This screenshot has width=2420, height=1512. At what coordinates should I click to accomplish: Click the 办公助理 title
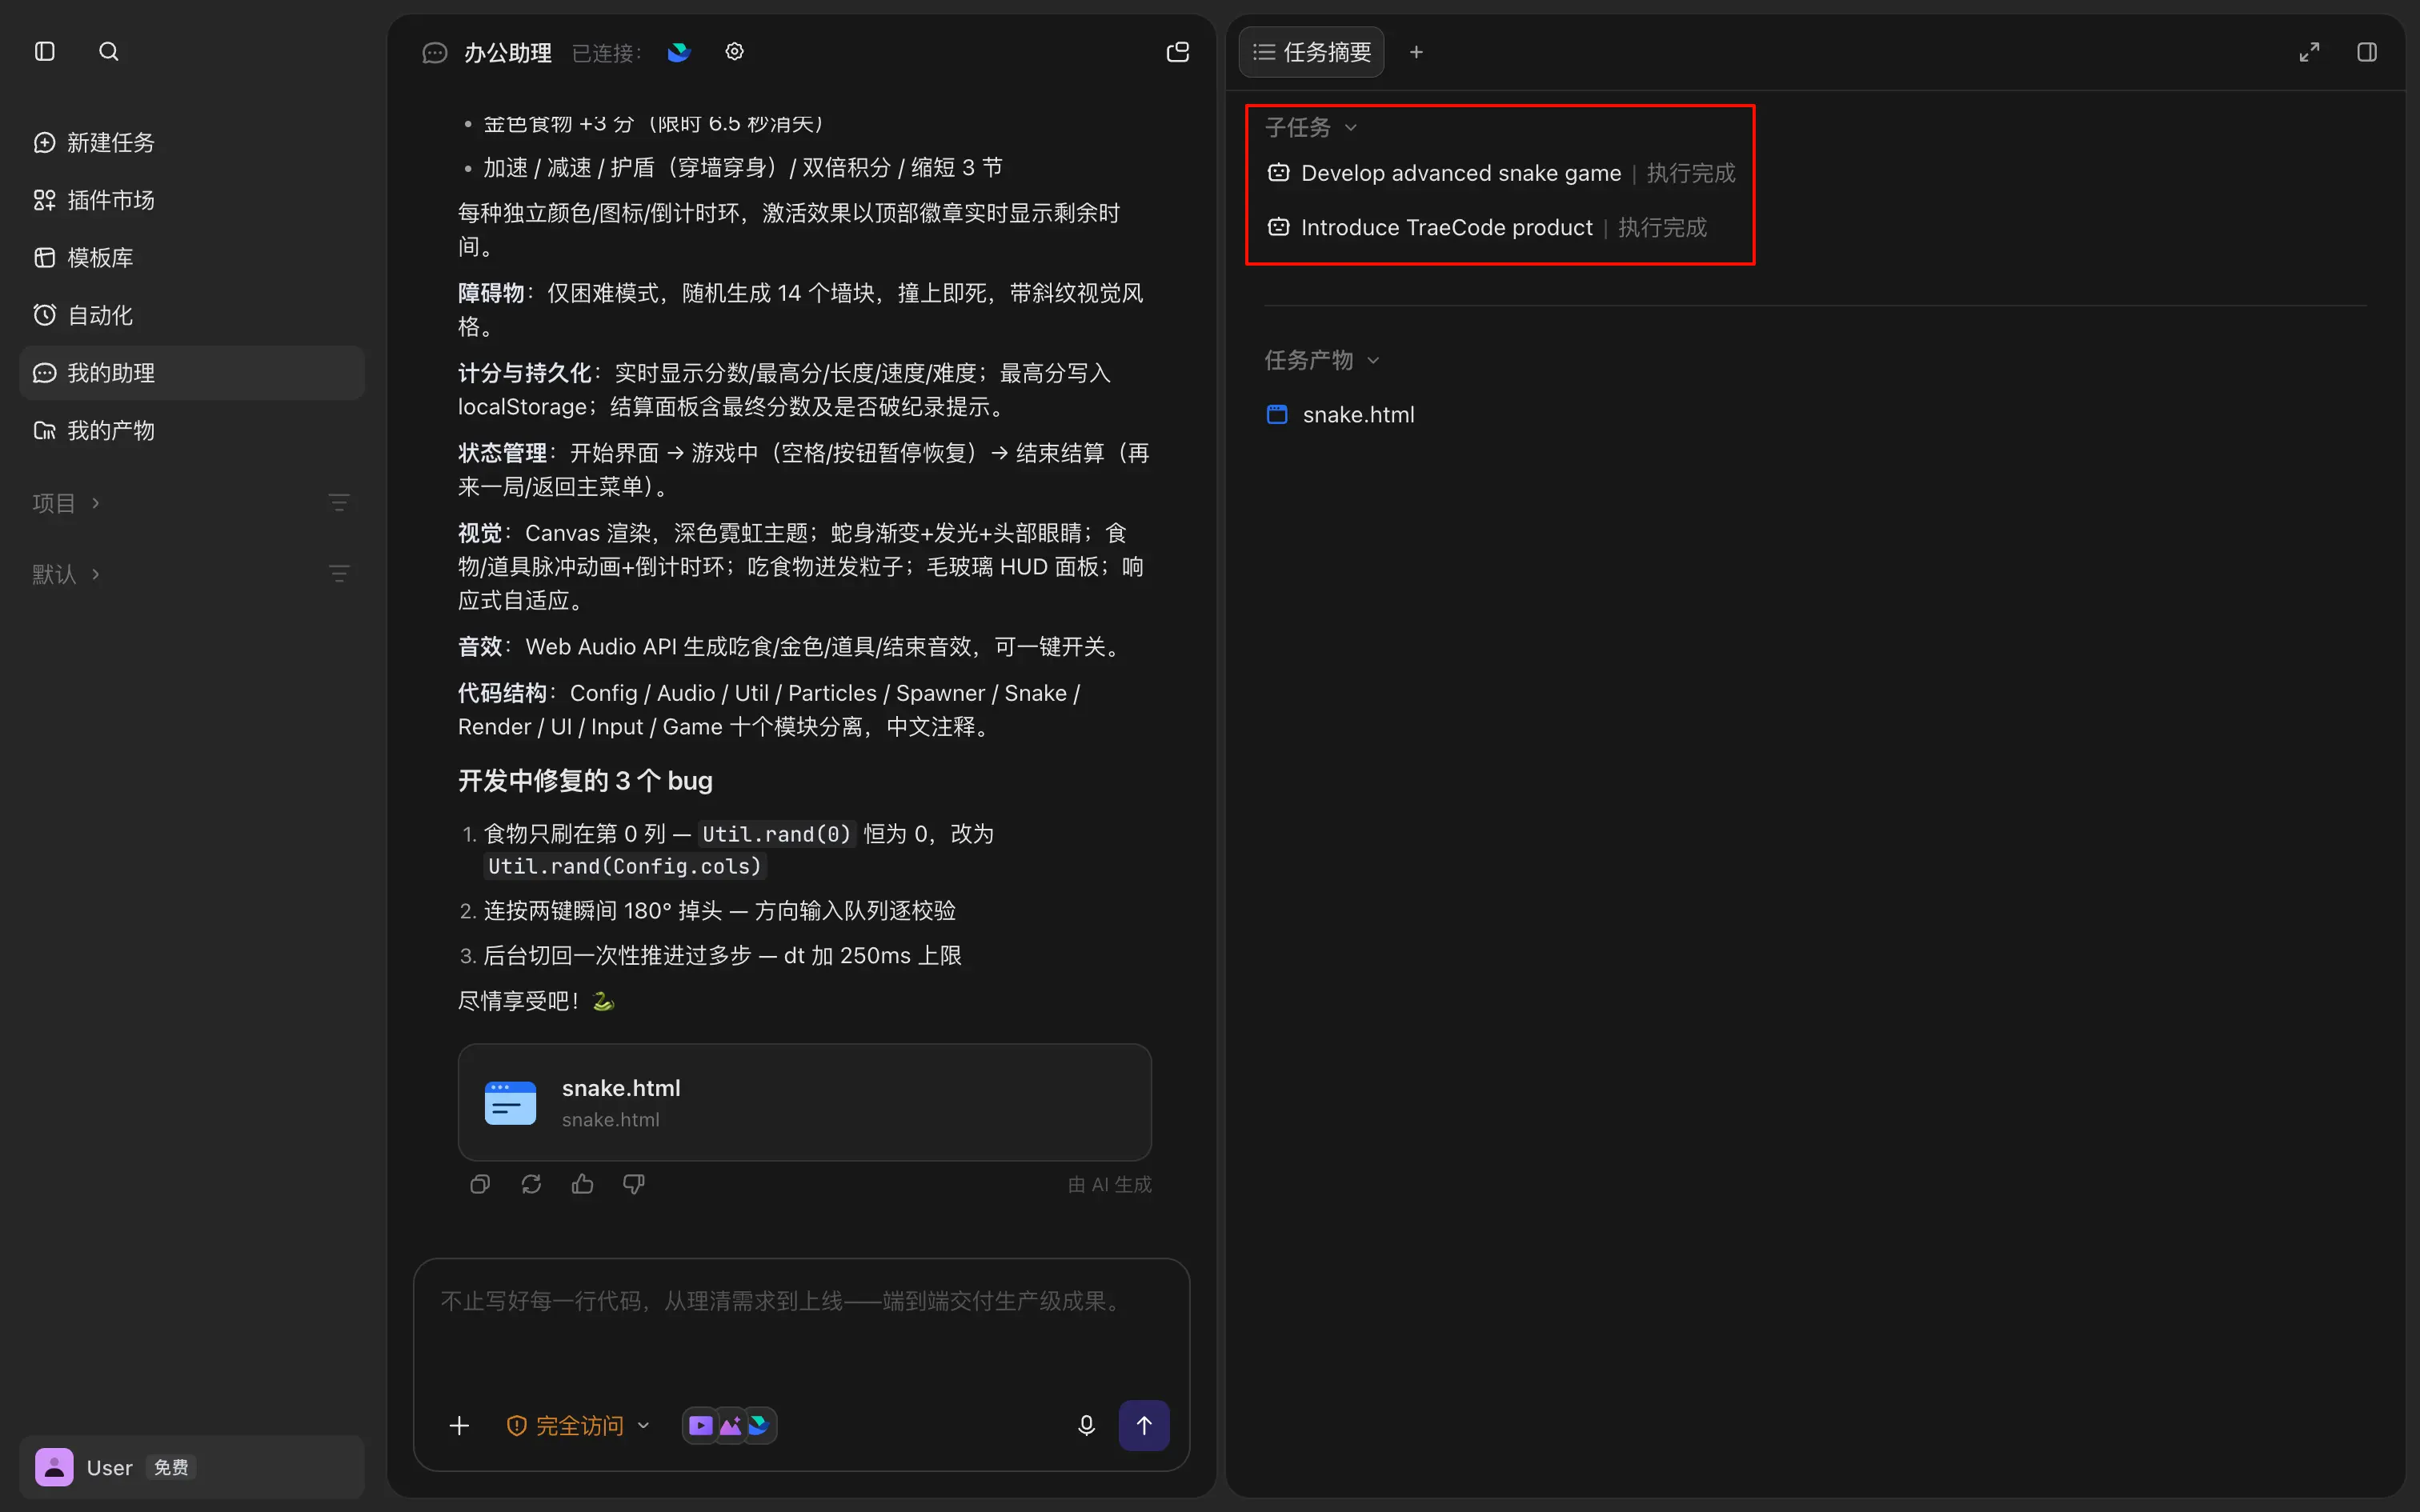[x=507, y=53]
